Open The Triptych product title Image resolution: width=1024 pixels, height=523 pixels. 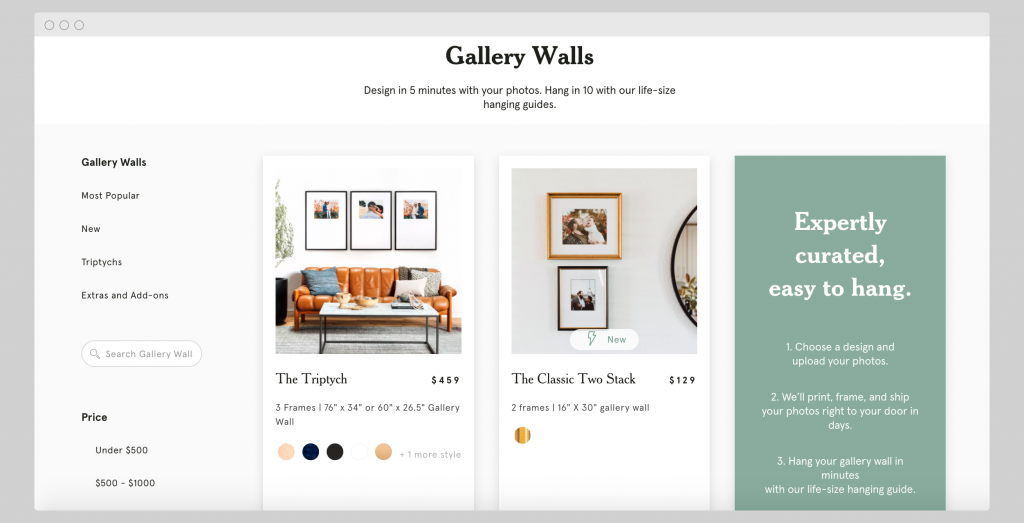312,379
